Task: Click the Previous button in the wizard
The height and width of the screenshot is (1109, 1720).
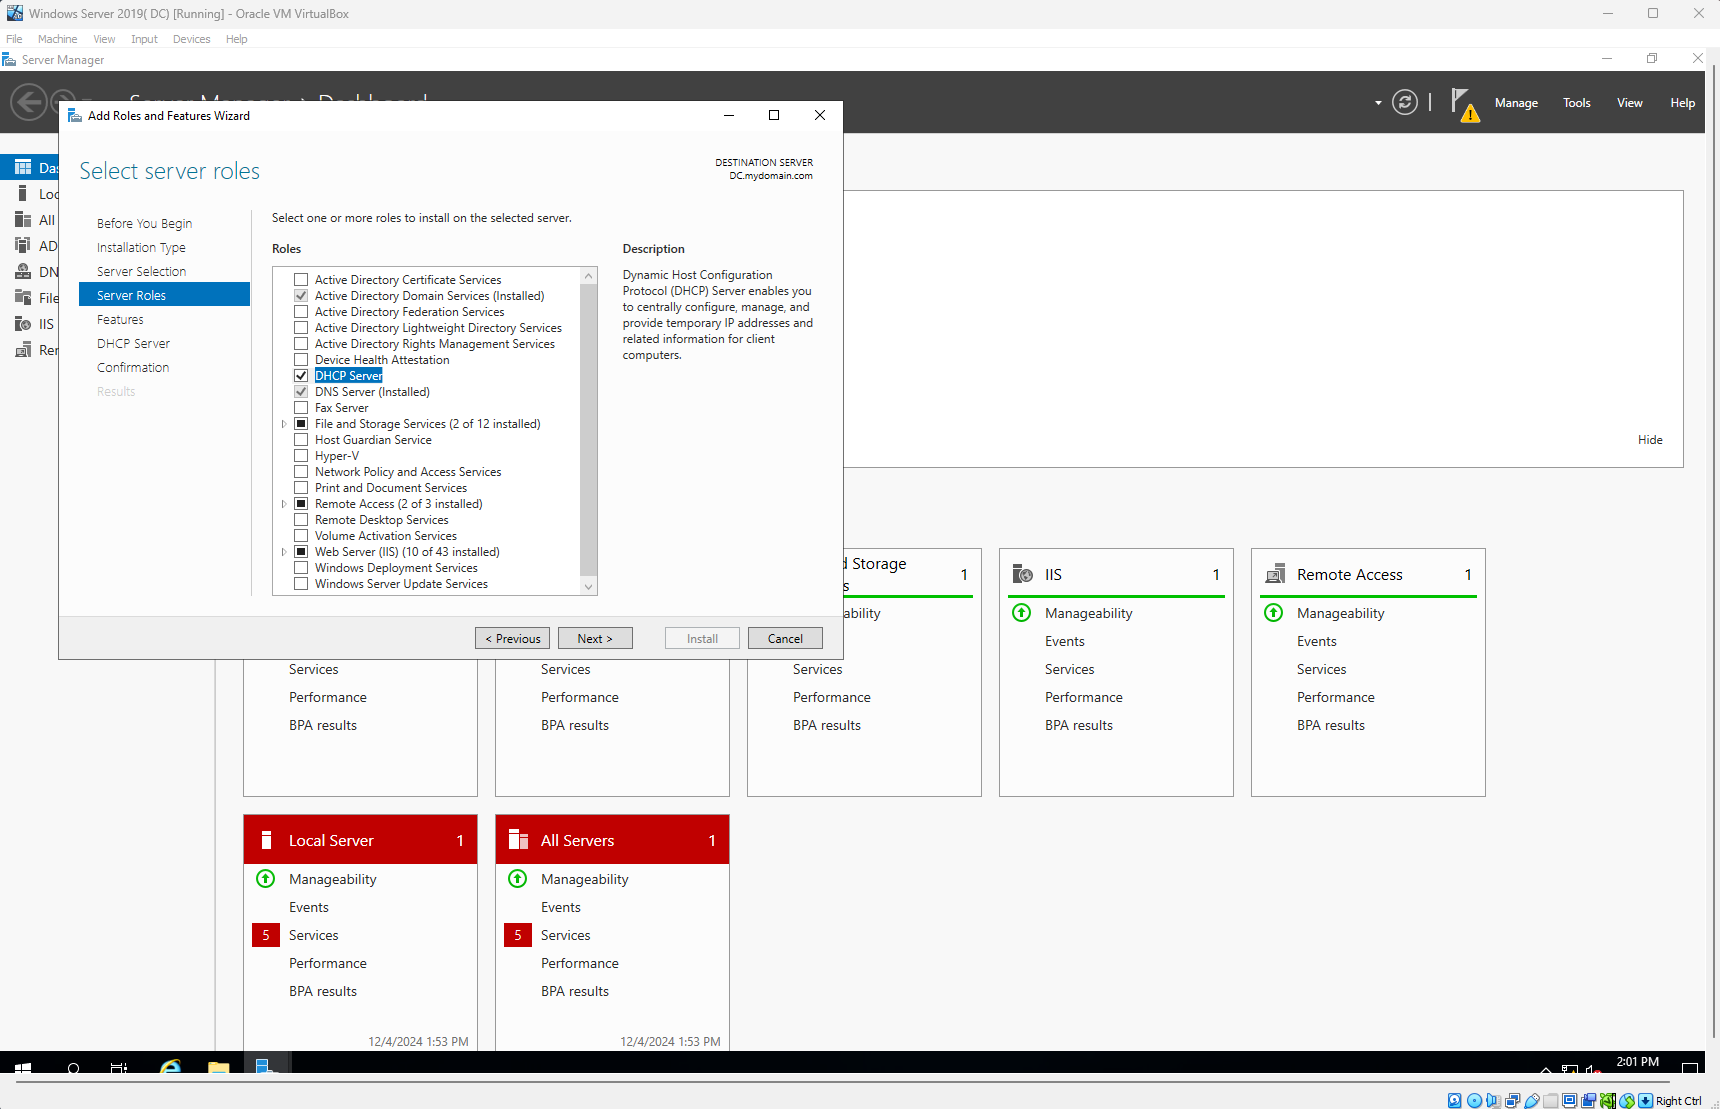Action: (512, 638)
